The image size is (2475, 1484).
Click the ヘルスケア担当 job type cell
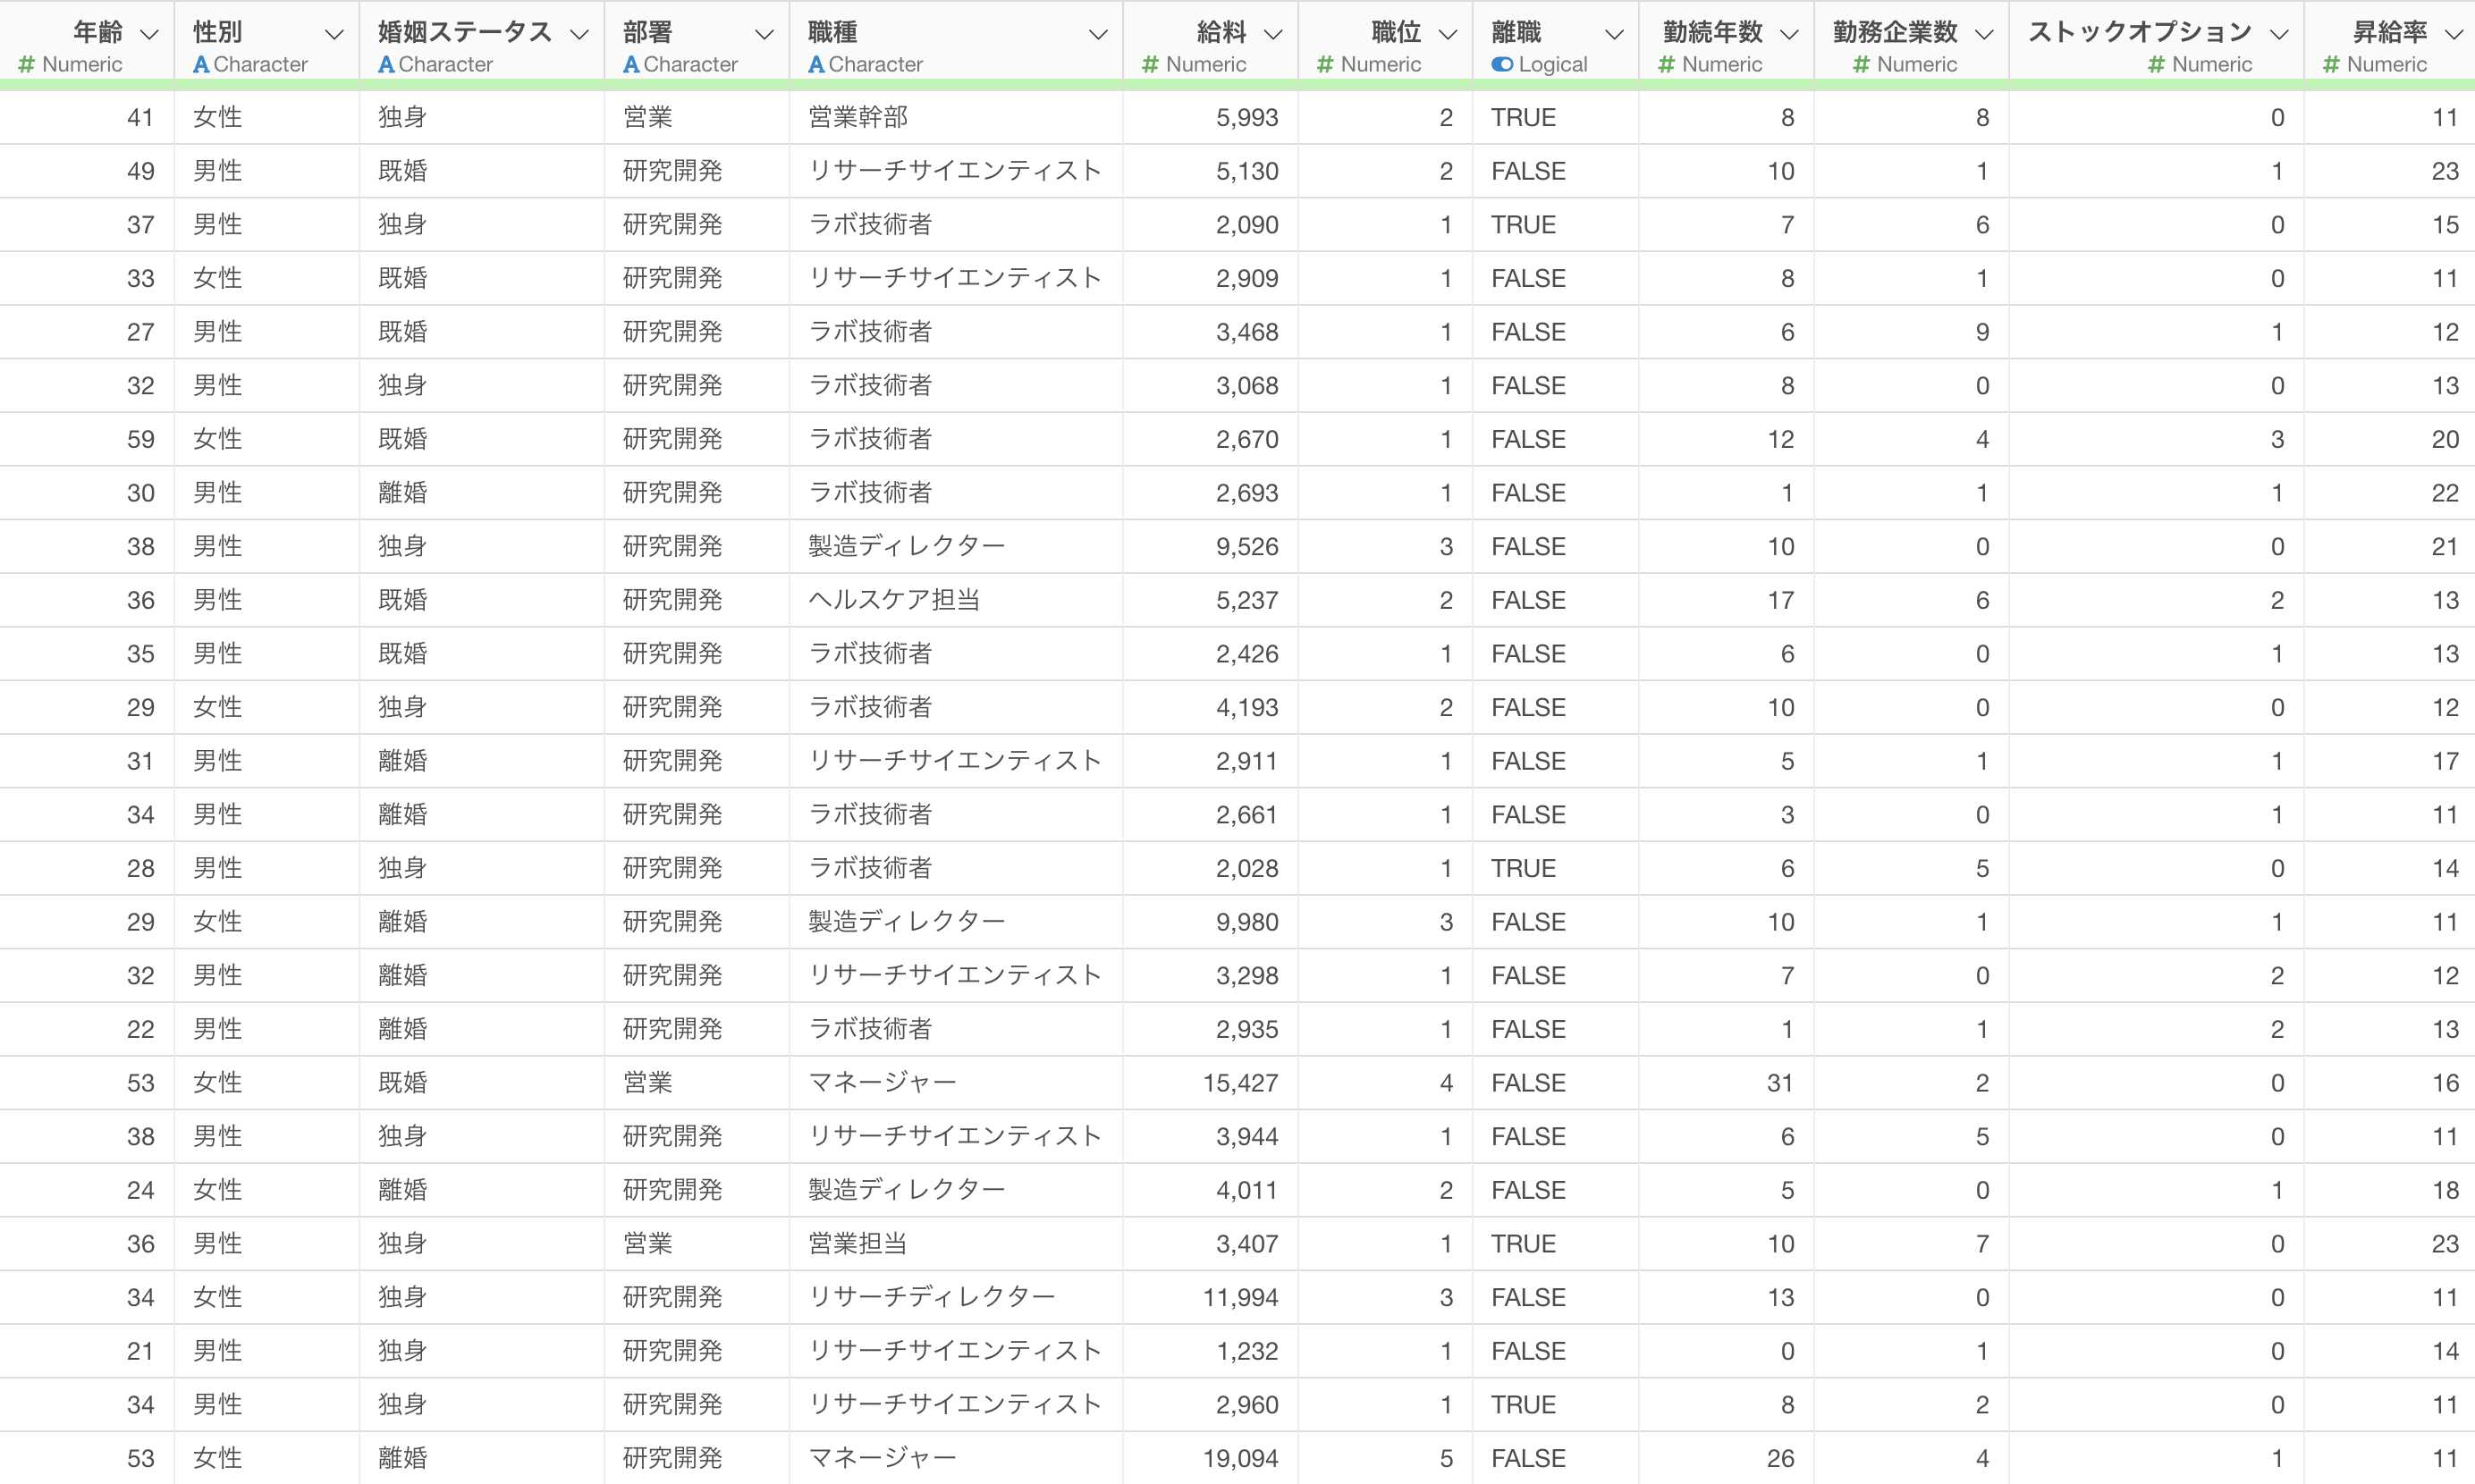(x=894, y=600)
